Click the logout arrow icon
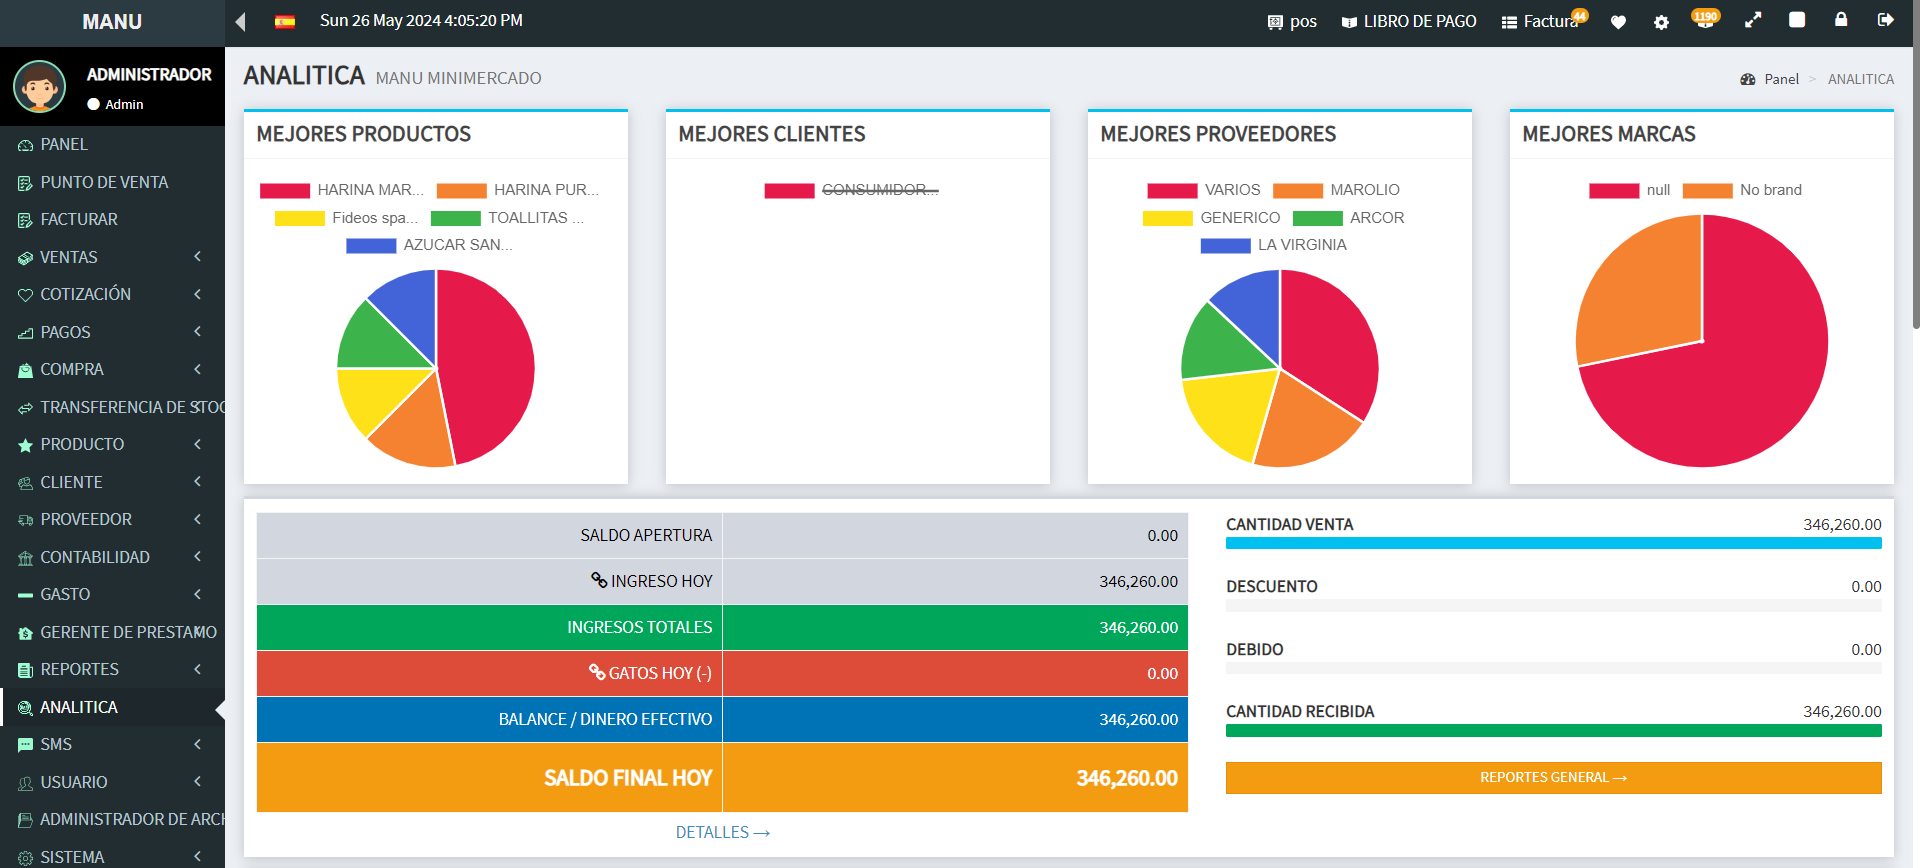Viewport: 1920px width, 868px height. [x=1885, y=20]
